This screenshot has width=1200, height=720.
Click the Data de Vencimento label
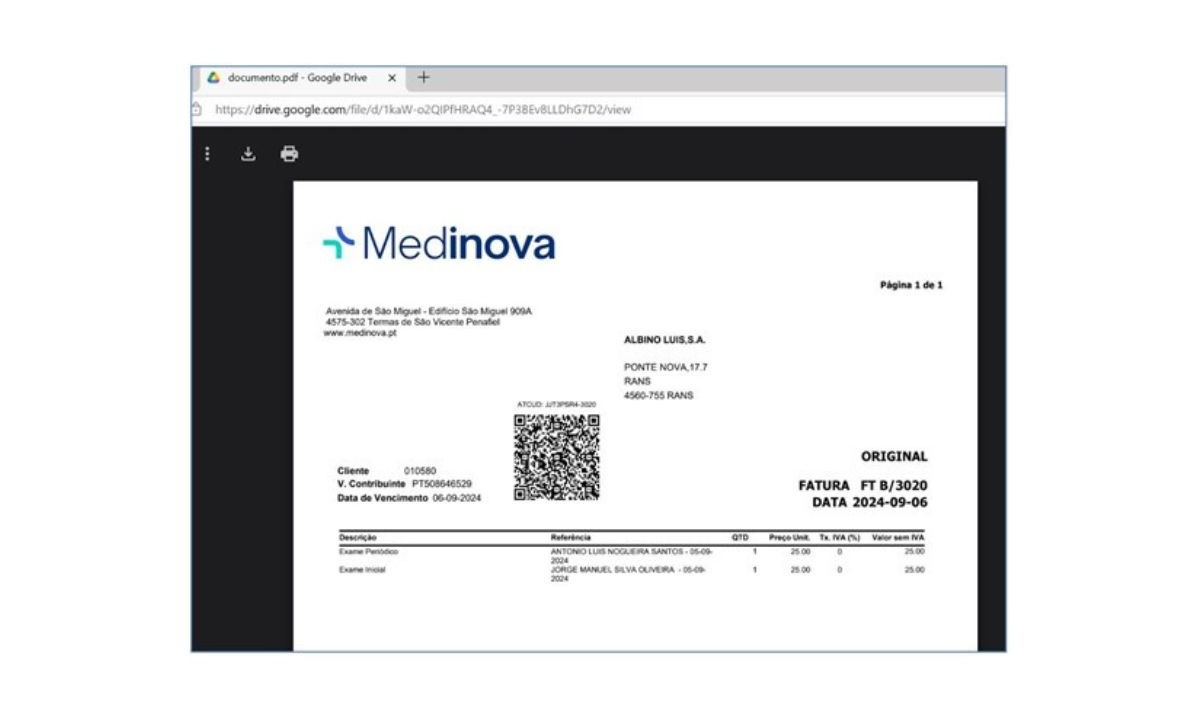pyautogui.click(x=383, y=497)
